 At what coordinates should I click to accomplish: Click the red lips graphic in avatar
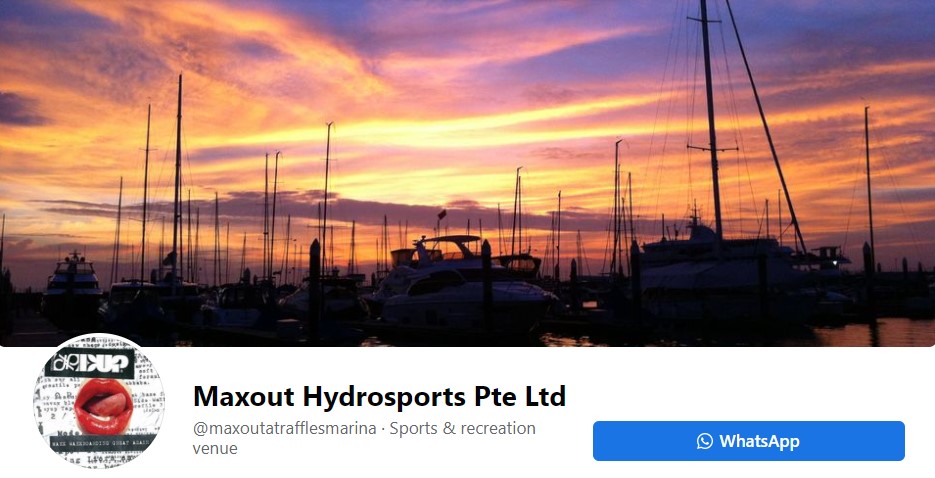pyautogui.click(x=104, y=405)
